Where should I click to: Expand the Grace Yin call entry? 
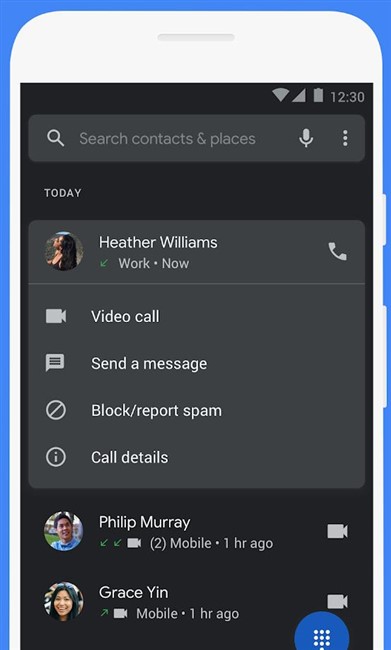(x=197, y=602)
